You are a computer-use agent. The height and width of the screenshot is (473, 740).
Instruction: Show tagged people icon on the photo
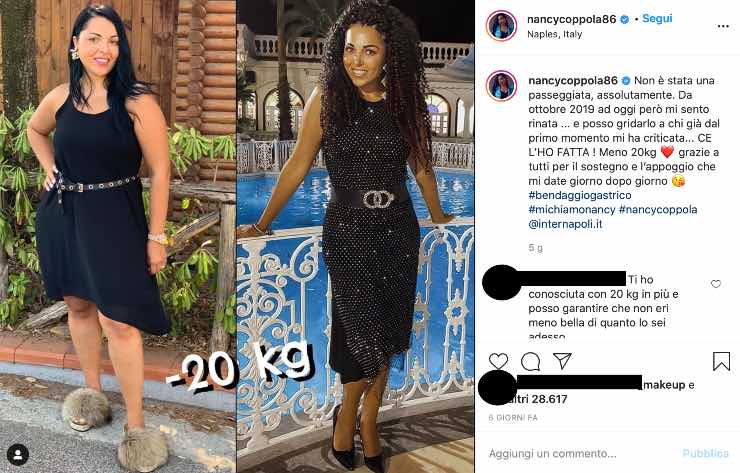click(x=18, y=455)
